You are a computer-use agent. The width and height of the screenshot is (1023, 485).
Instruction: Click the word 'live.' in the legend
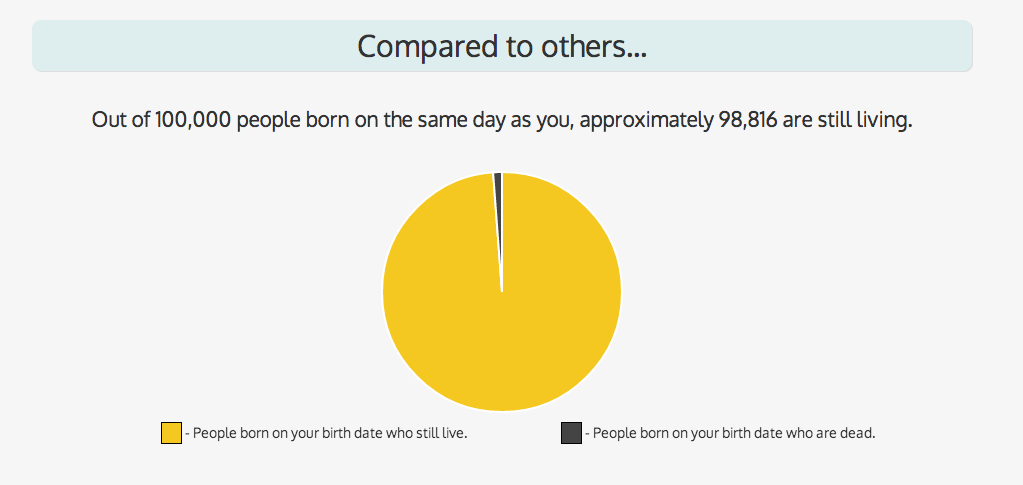coord(453,434)
